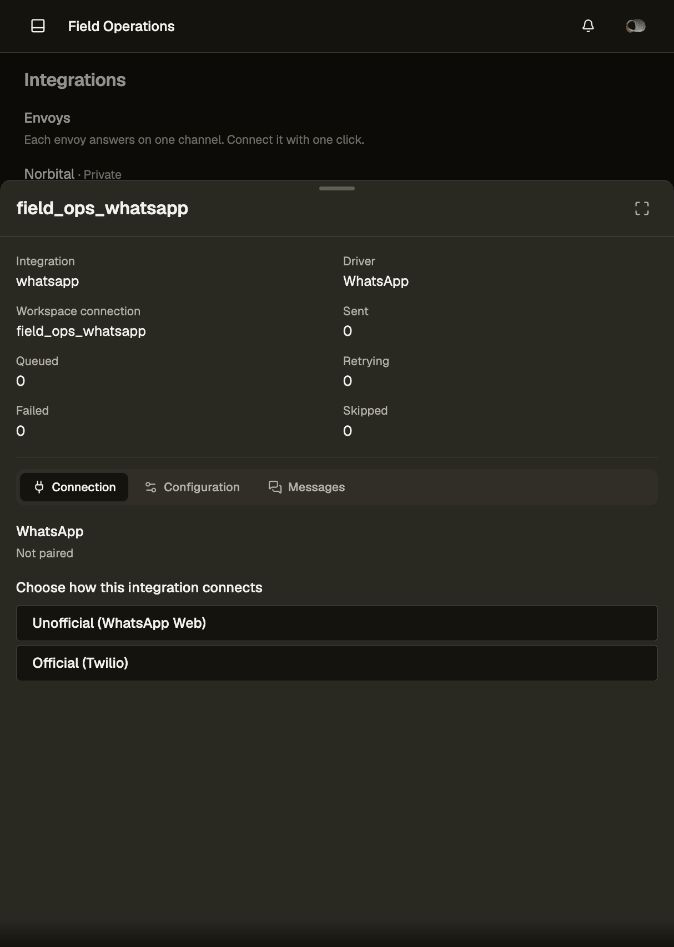Image resolution: width=674 pixels, height=947 pixels.
Task: Click the Retrying count value
Action: [x=347, y=381]
